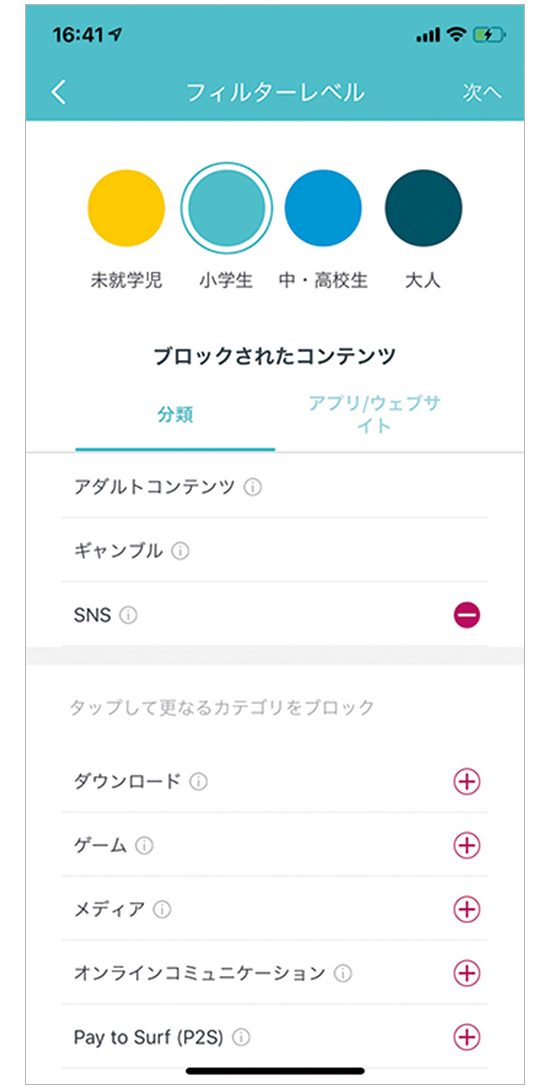Open info icon beside ギャンブル

click(x=181, y=552)
